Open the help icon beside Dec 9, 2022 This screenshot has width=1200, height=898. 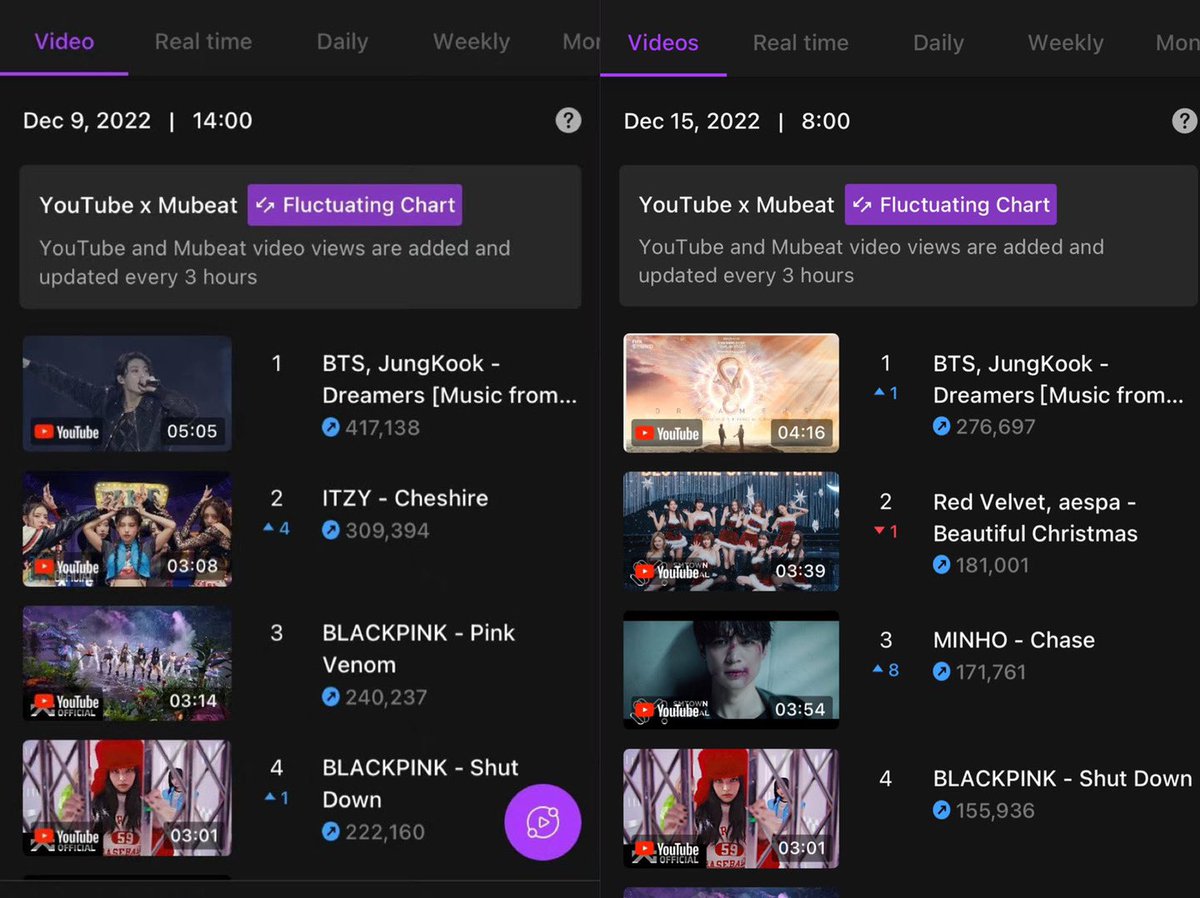(568, 121)
